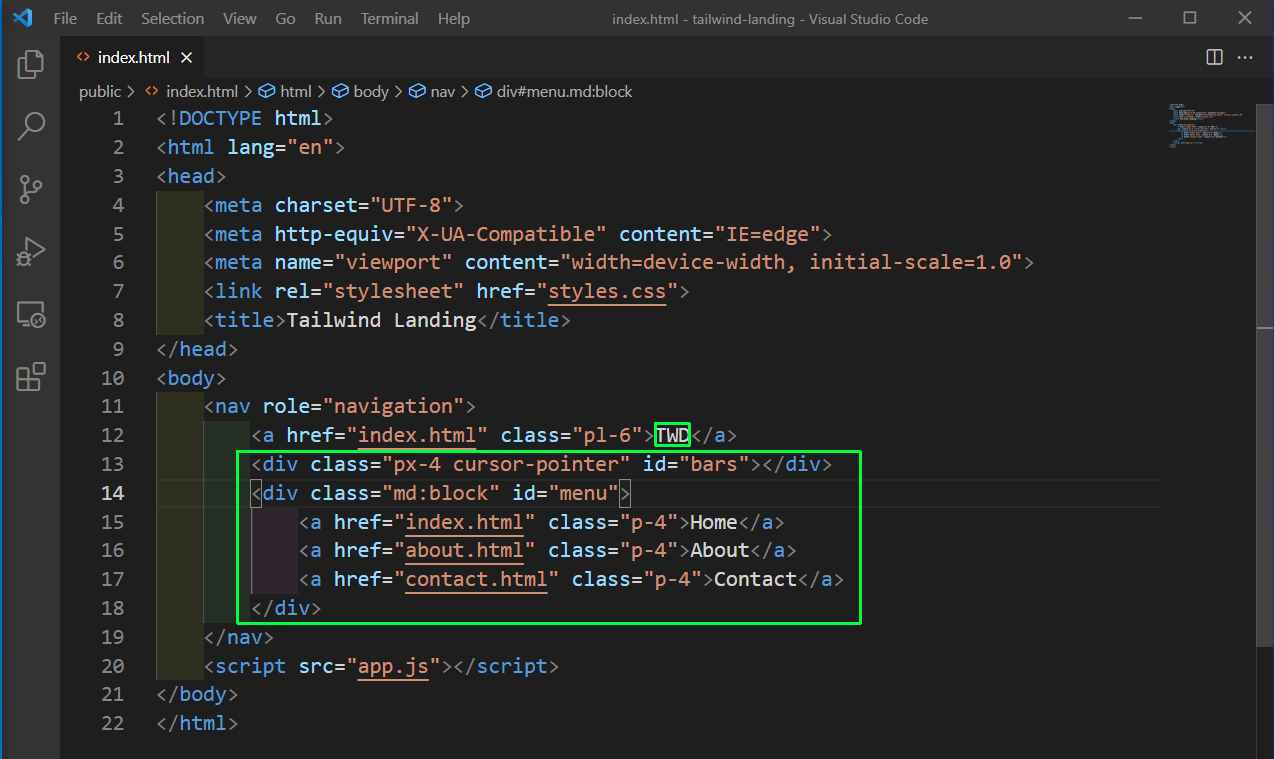Click the minimap code preview
This screenshot has width=1274, height=759.
[1210, 125]
